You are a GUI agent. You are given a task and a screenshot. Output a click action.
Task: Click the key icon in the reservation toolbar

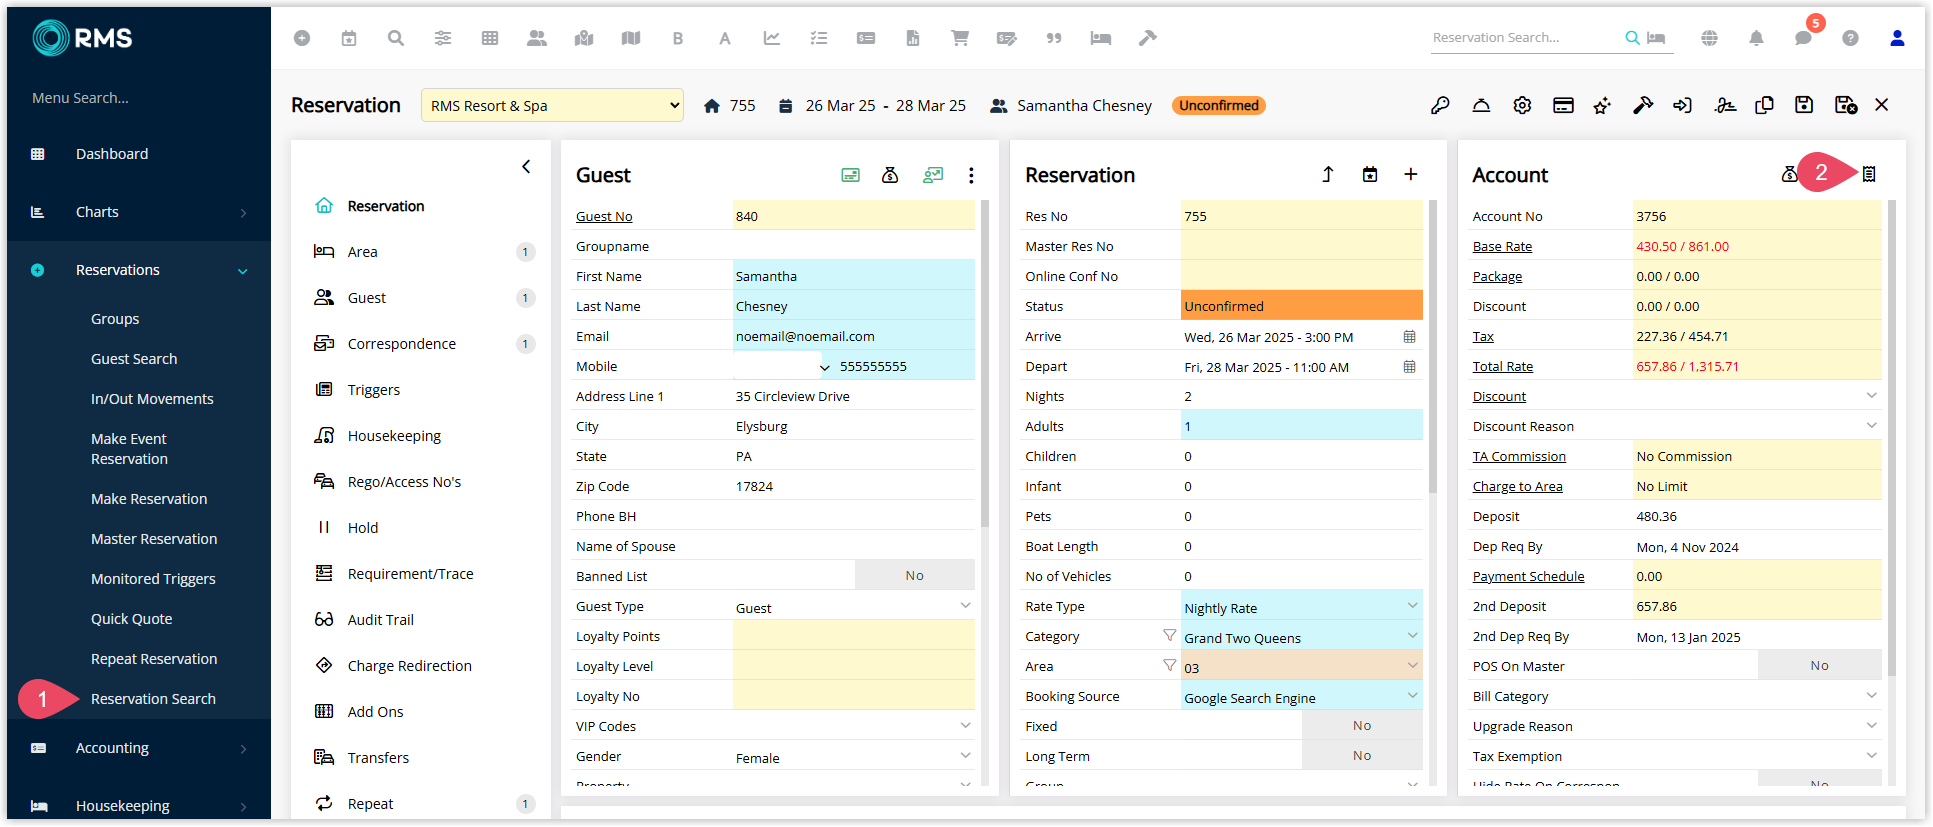tap(1440, 105)
